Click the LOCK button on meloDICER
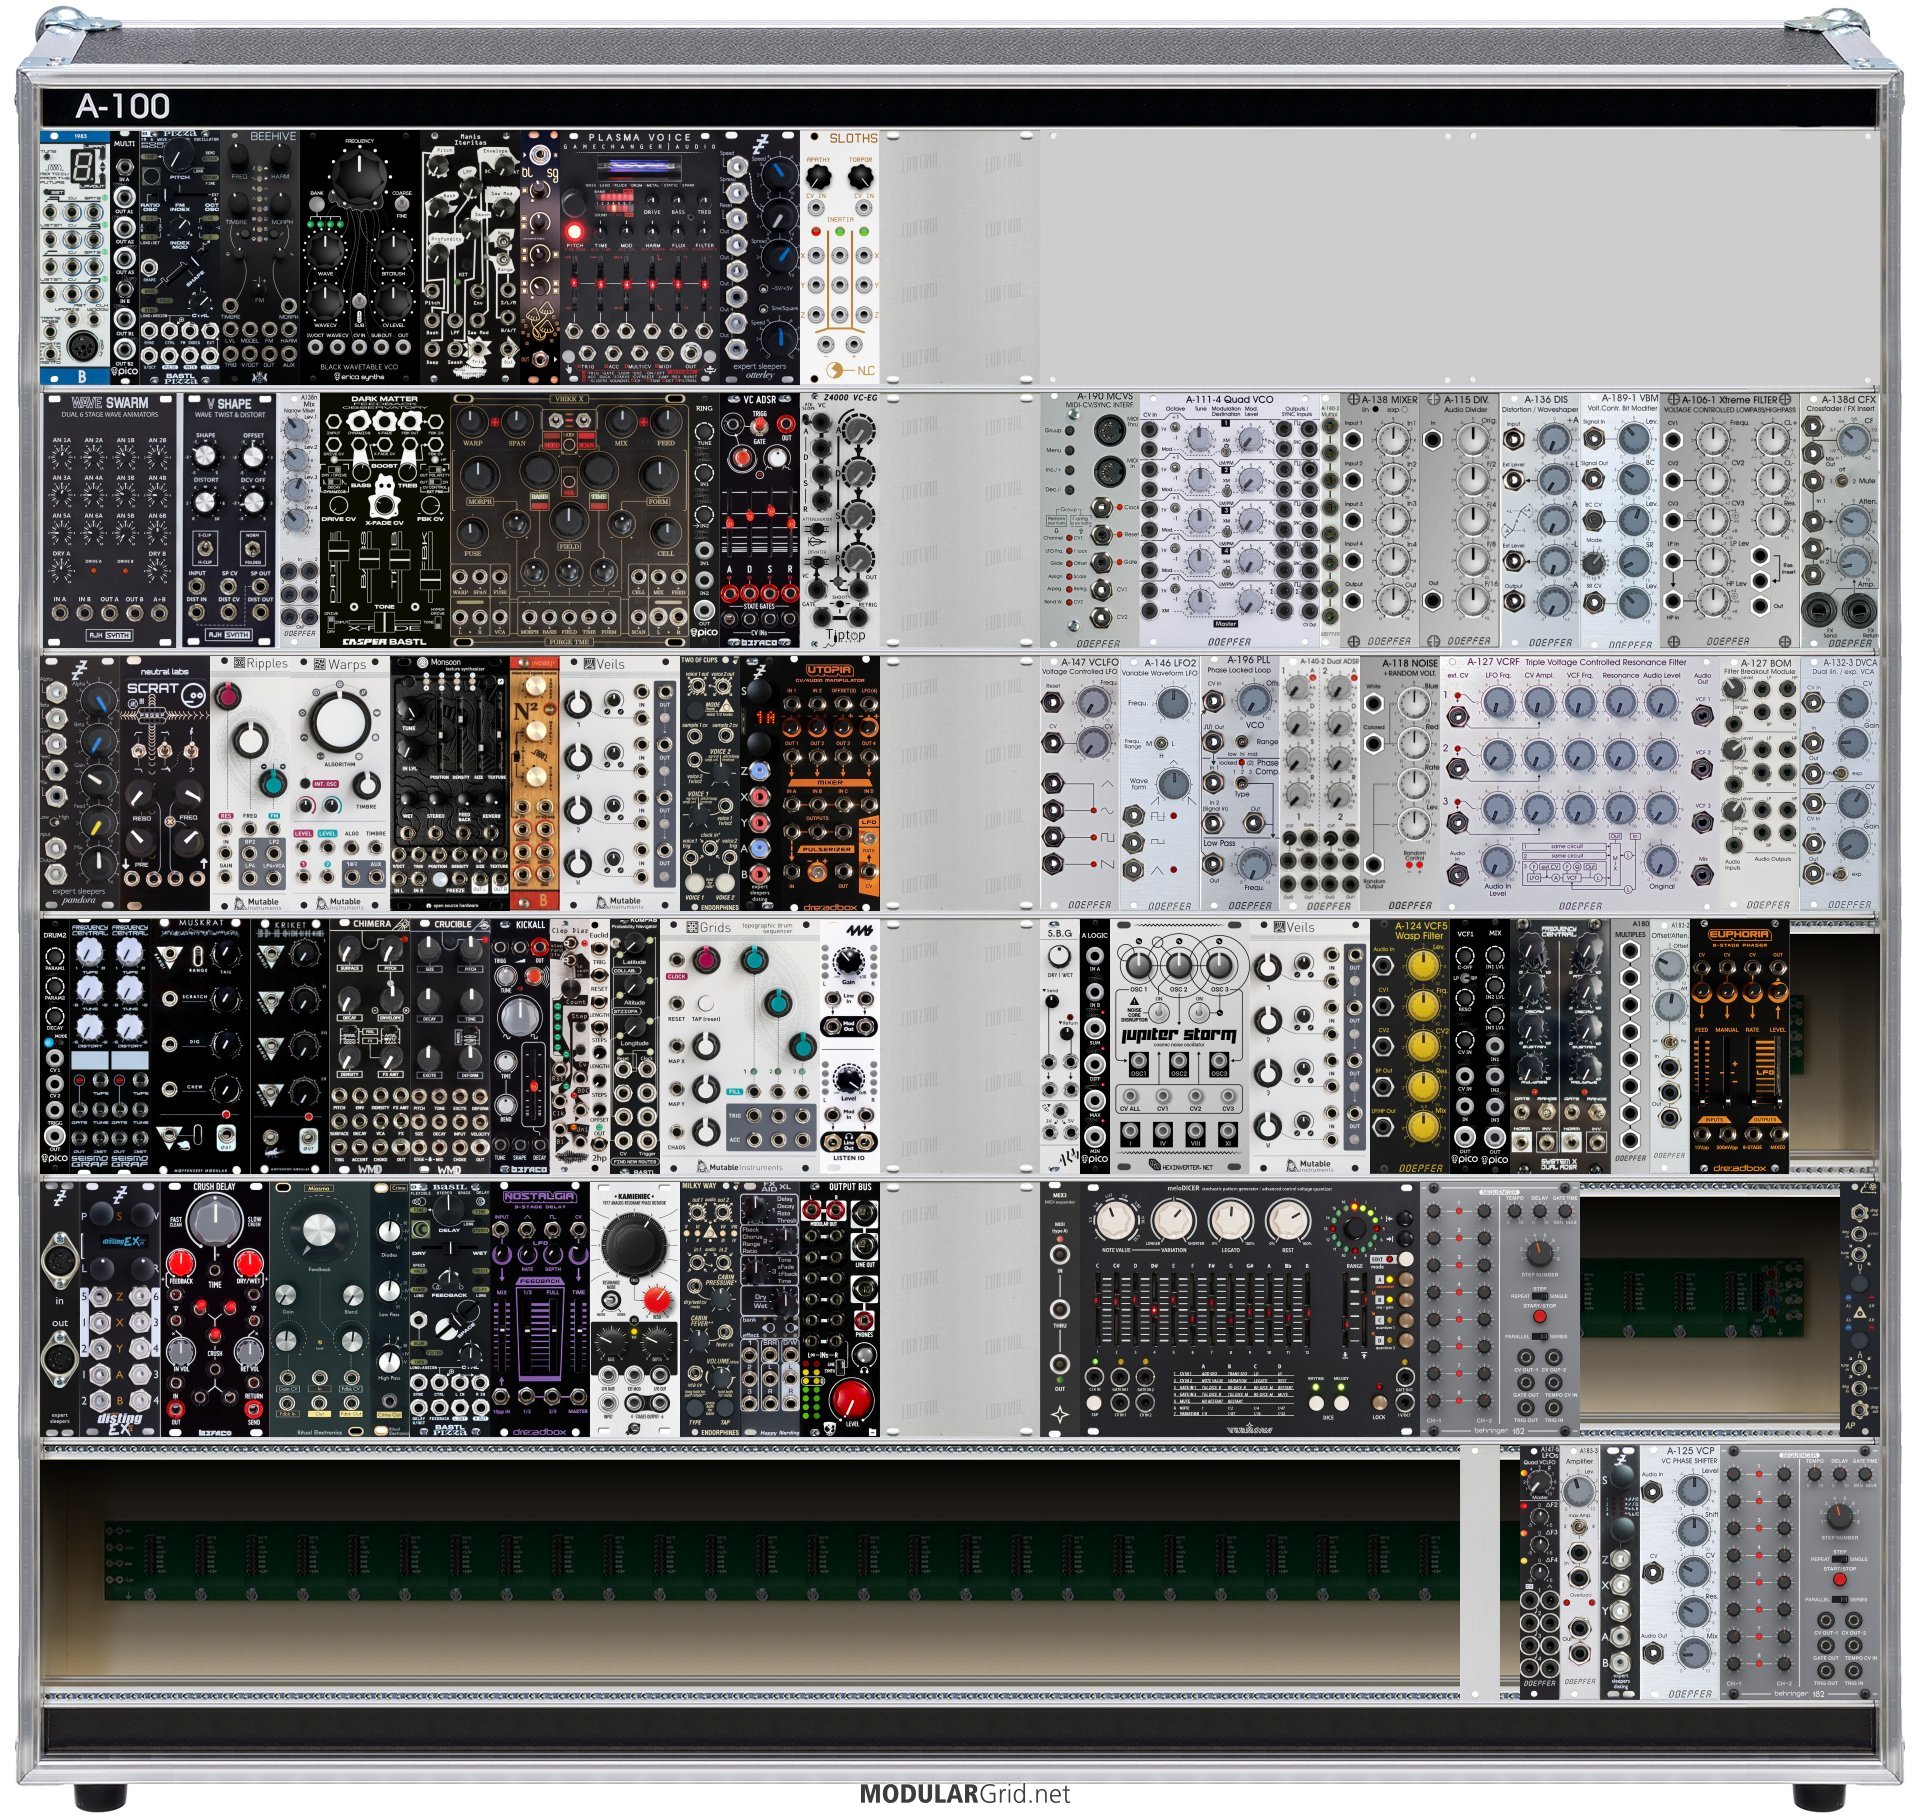Viewport: 1931px width, 1815px height. pos(1381,1402)
